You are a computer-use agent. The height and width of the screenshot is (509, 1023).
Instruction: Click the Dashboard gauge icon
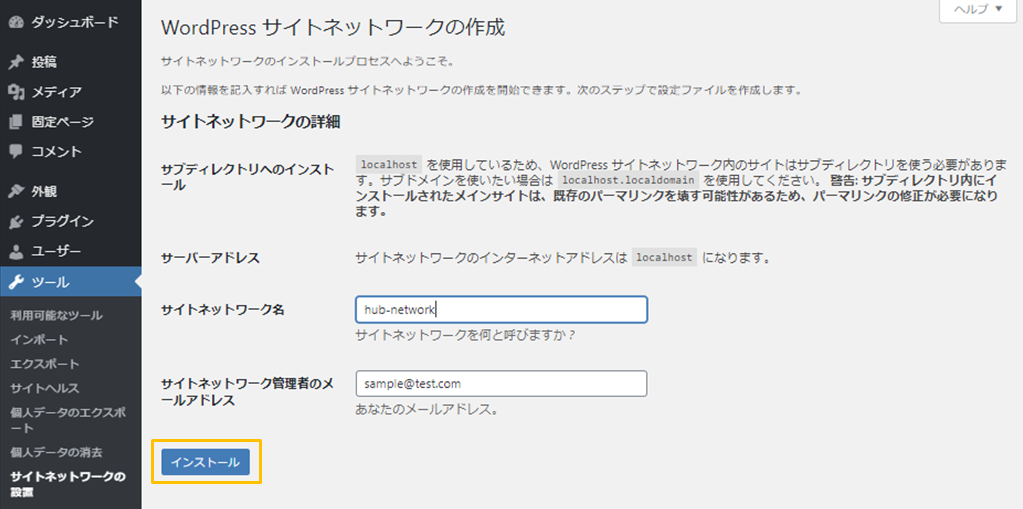pyautogui.click(x=16, y=23)
